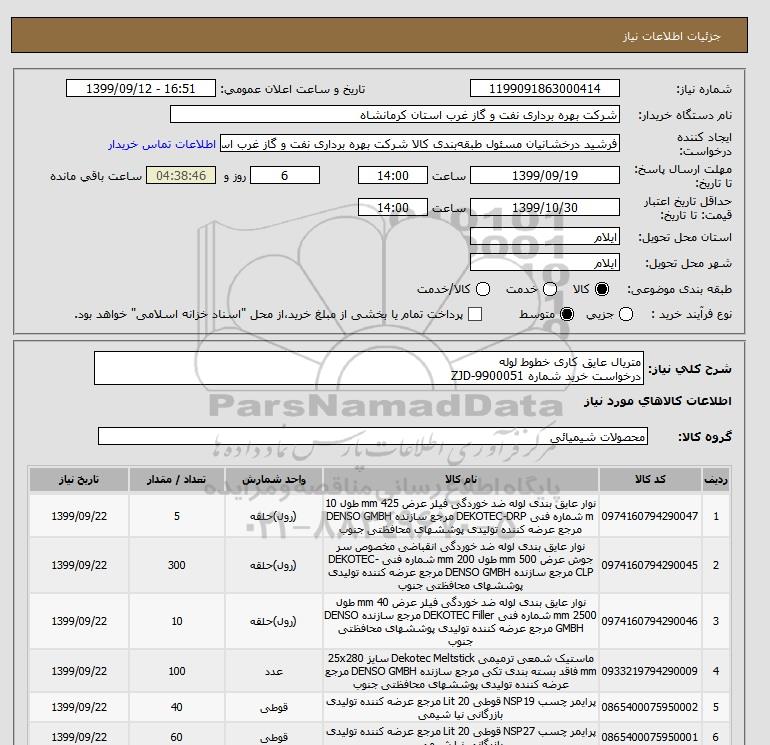
Task: Click the NSP27 primer item description
Action: coord(461,738)
